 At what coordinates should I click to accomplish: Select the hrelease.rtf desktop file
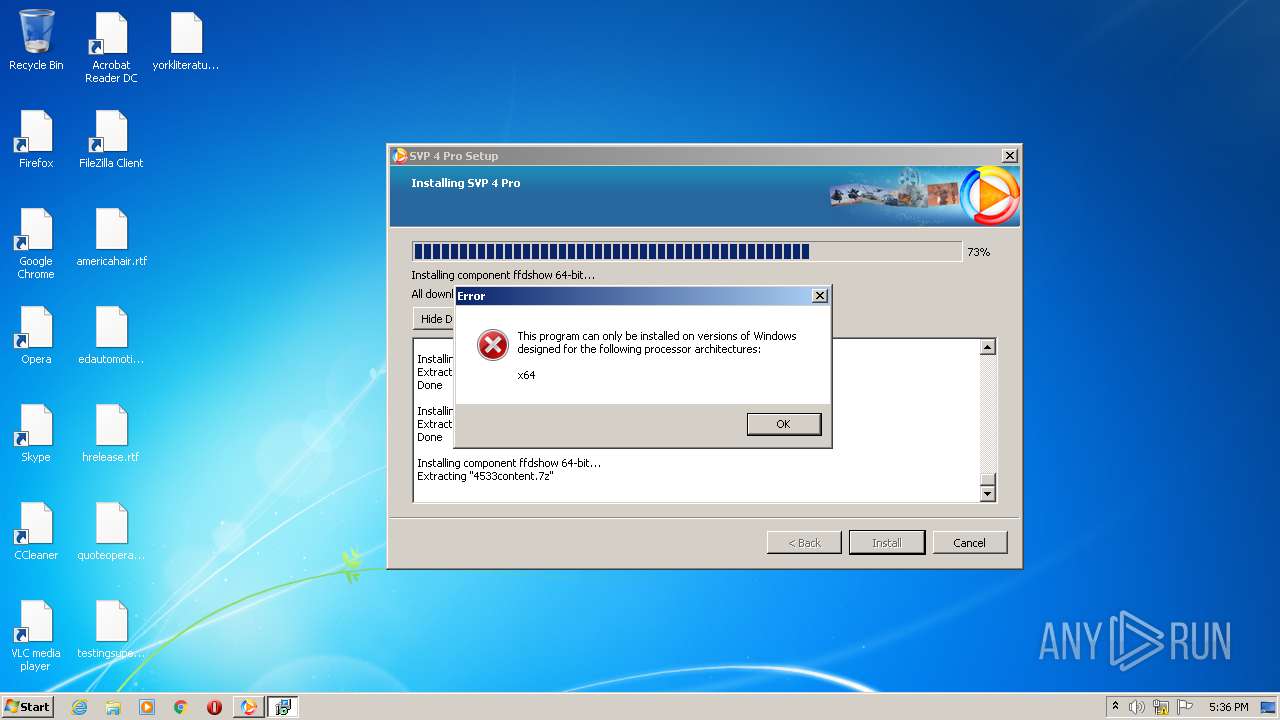pos(111,433)
